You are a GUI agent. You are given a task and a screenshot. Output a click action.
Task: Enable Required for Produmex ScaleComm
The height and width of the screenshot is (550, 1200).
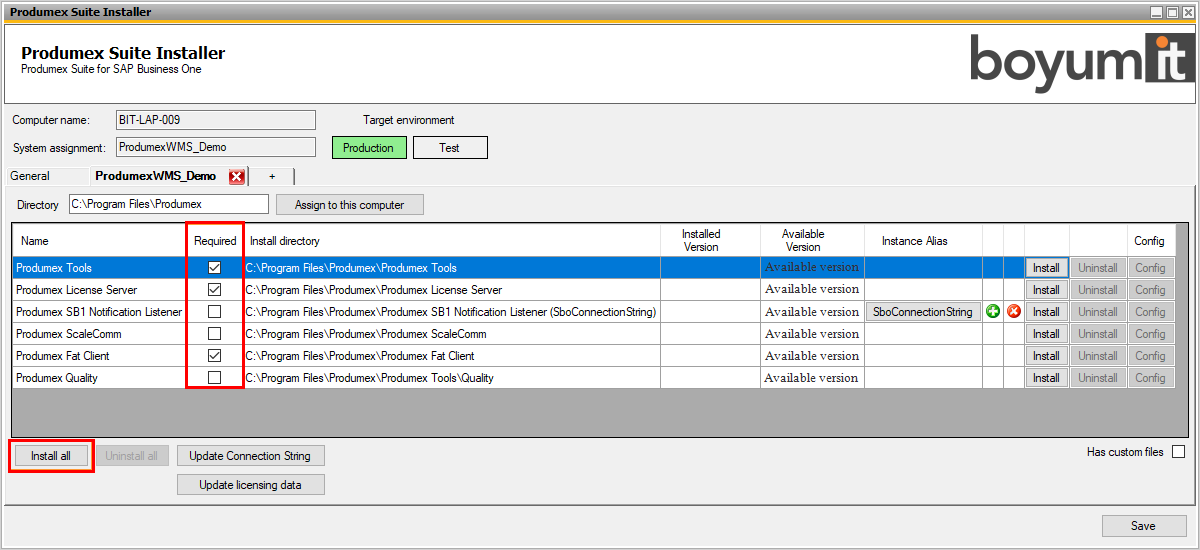pos(214,334)
